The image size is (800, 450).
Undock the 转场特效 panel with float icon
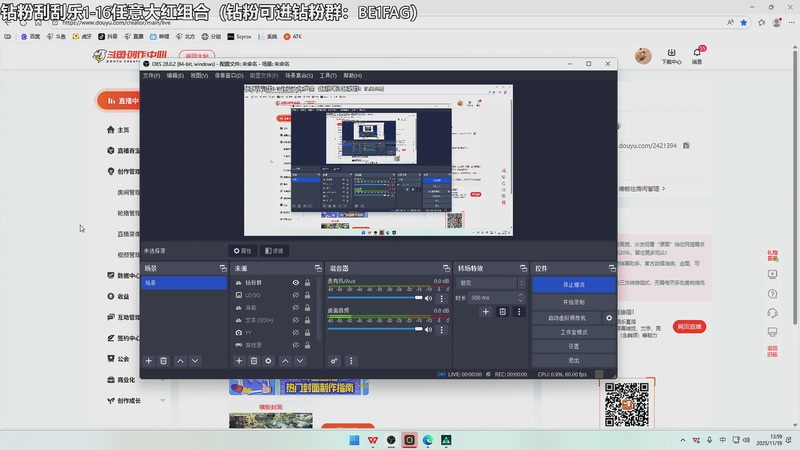pyautogui.click(x=523, y=268)
